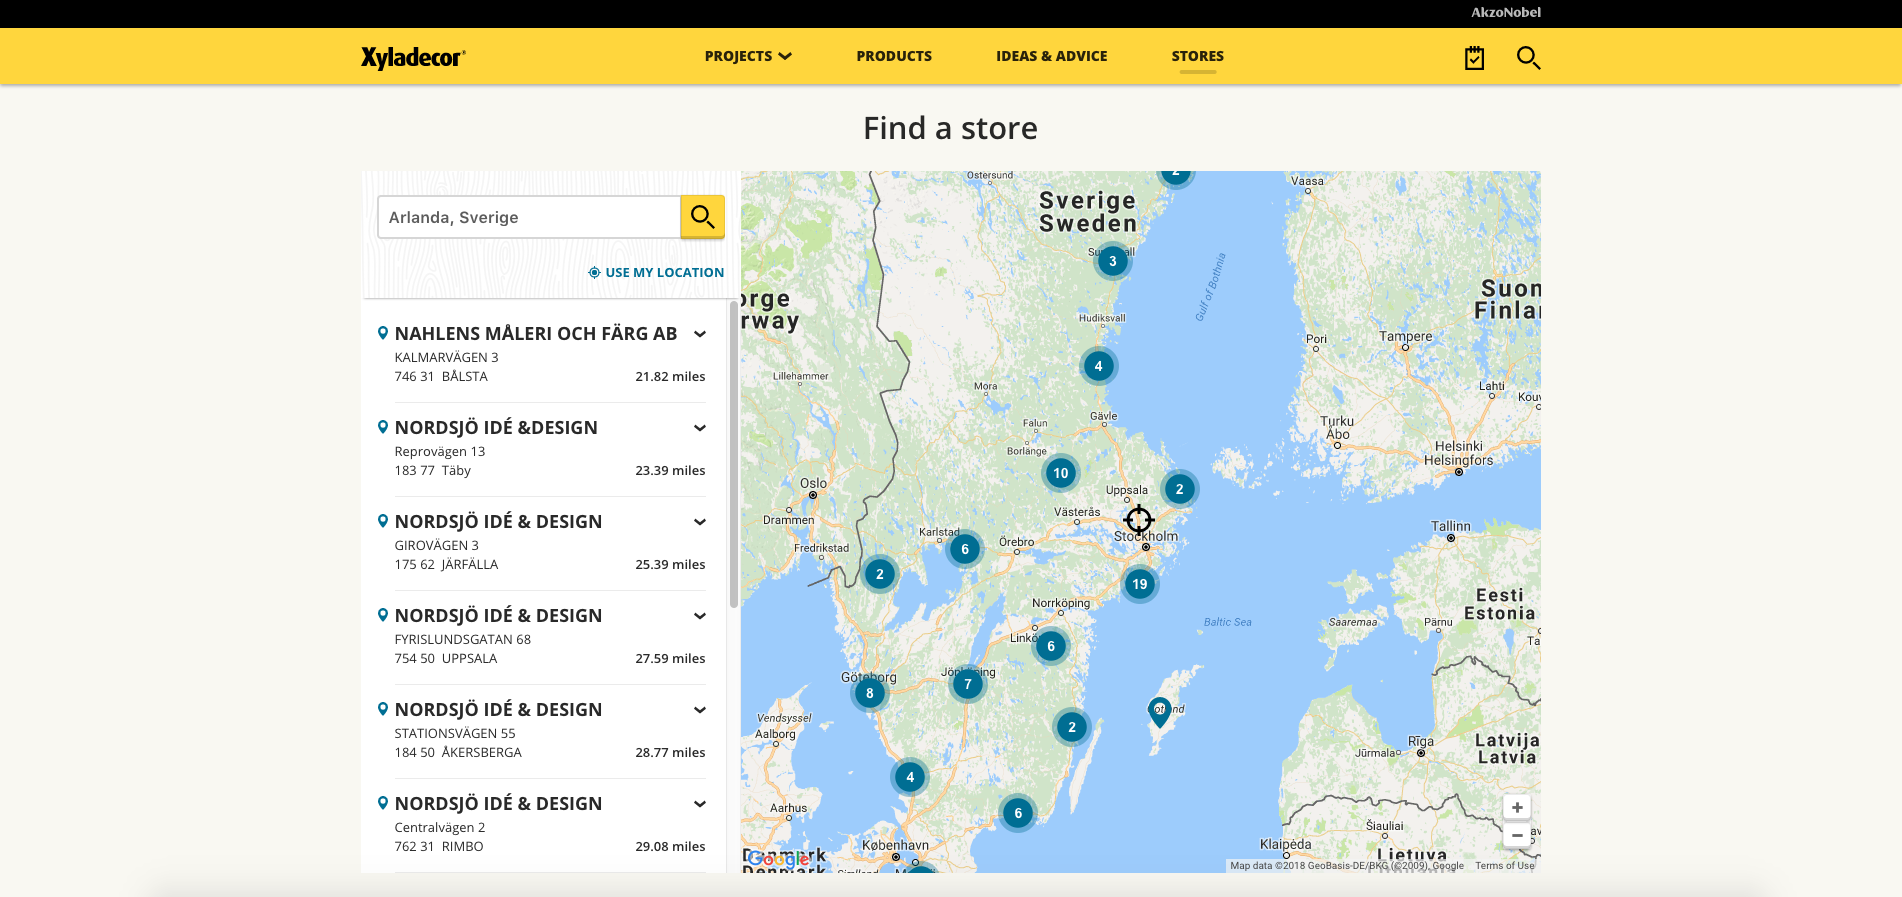Click the yellow search magnifier button
The height and width of the screenshot is (897, 1902).
[702, 217]
